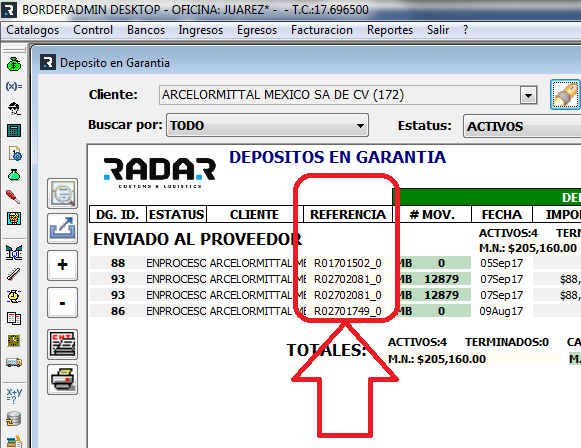
Task: Click the REFERENCIA column header
Action: 348,215
